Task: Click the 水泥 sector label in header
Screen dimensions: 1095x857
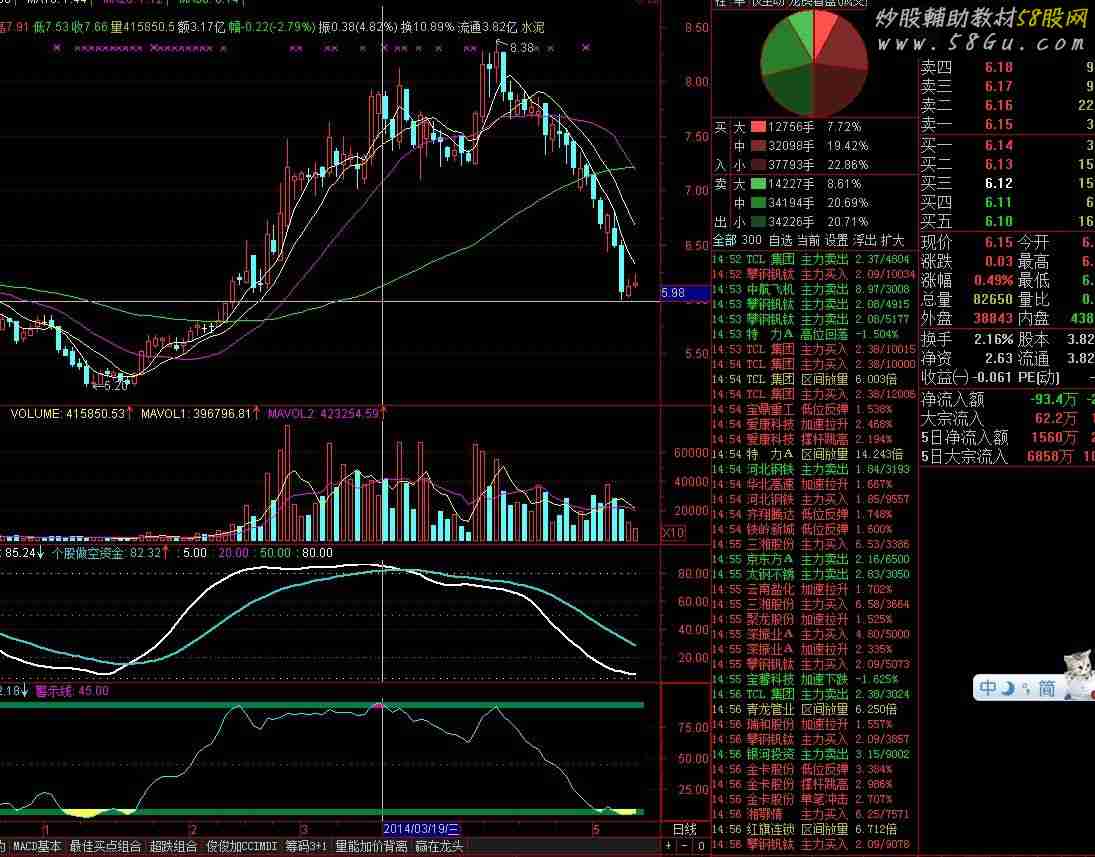Action: (x=533, y=27)
